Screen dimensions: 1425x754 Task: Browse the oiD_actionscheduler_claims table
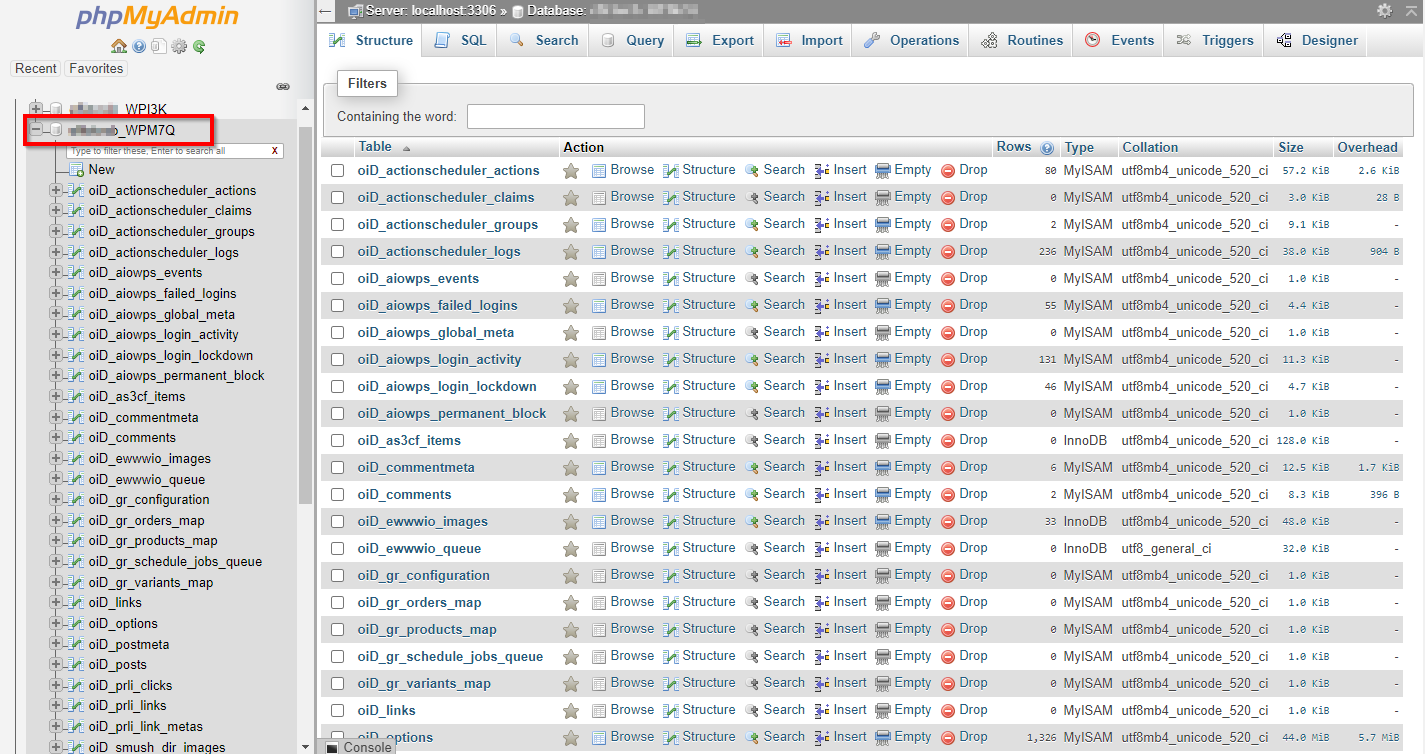(622, 197)
